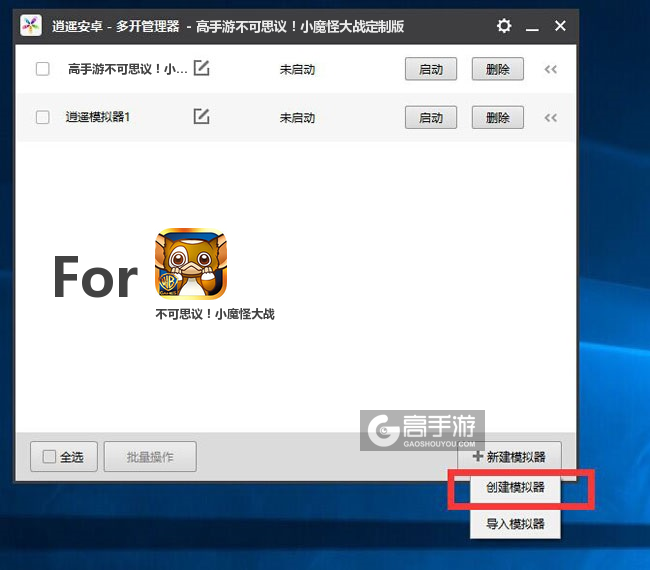Image resolution: width=650 pixels, height=570 pixels.
Task: Tick checkbox for 逍遥模拟器1
Action: pyautogui.click(x=43, y=117)
